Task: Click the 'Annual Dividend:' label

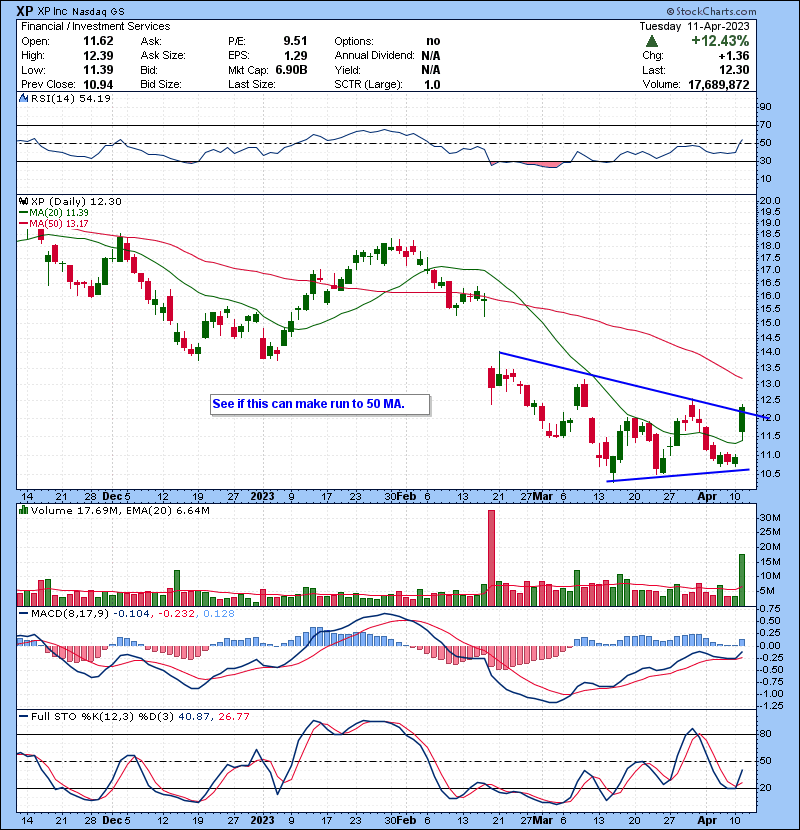Action: point(374,56)
